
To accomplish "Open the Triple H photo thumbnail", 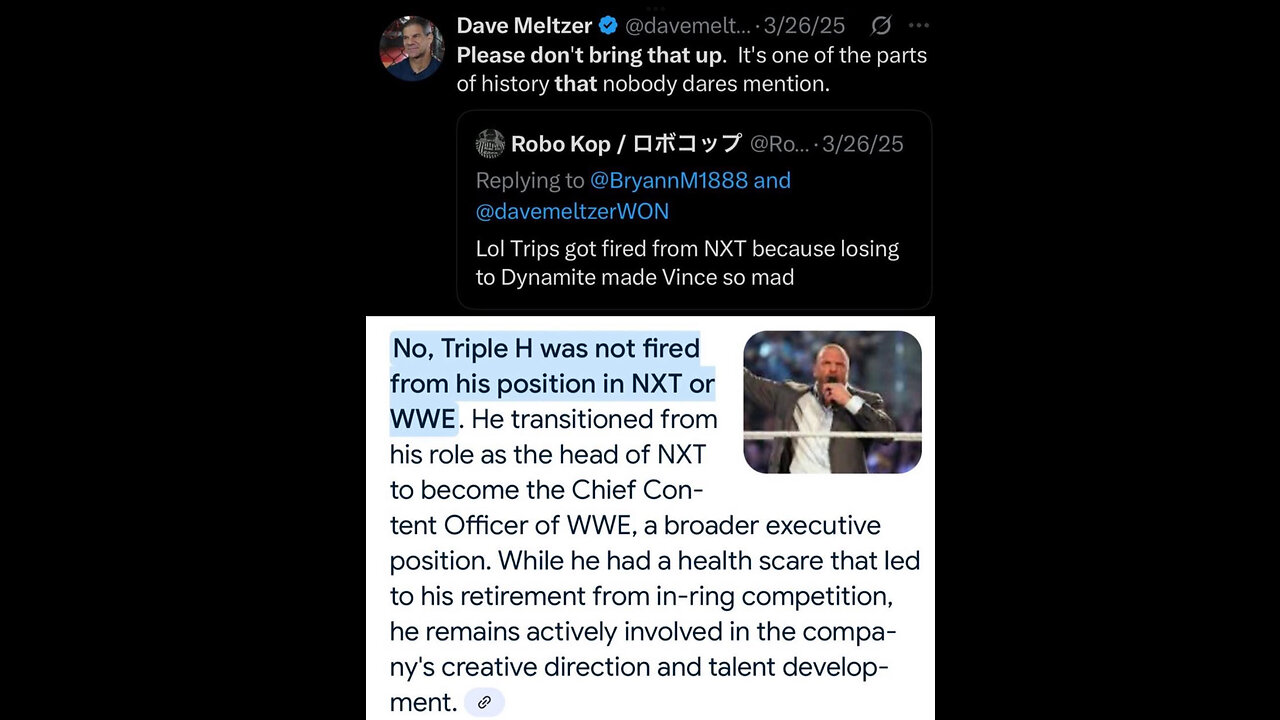I will click(832, 402).
